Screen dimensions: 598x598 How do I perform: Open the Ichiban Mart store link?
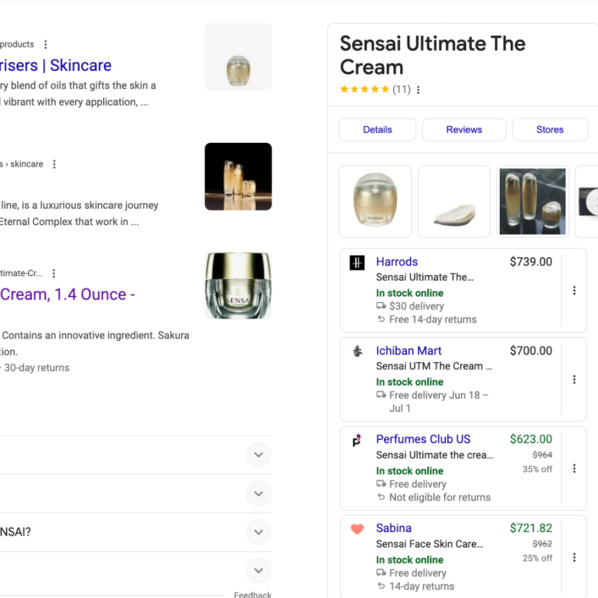[x=408, y=351]
